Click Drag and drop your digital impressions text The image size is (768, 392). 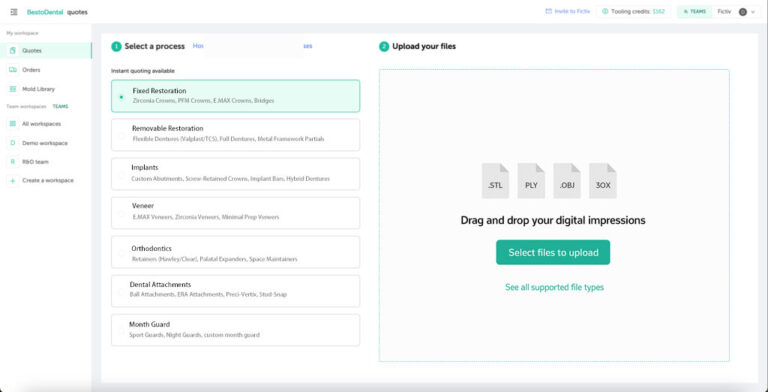pos(553,220)
